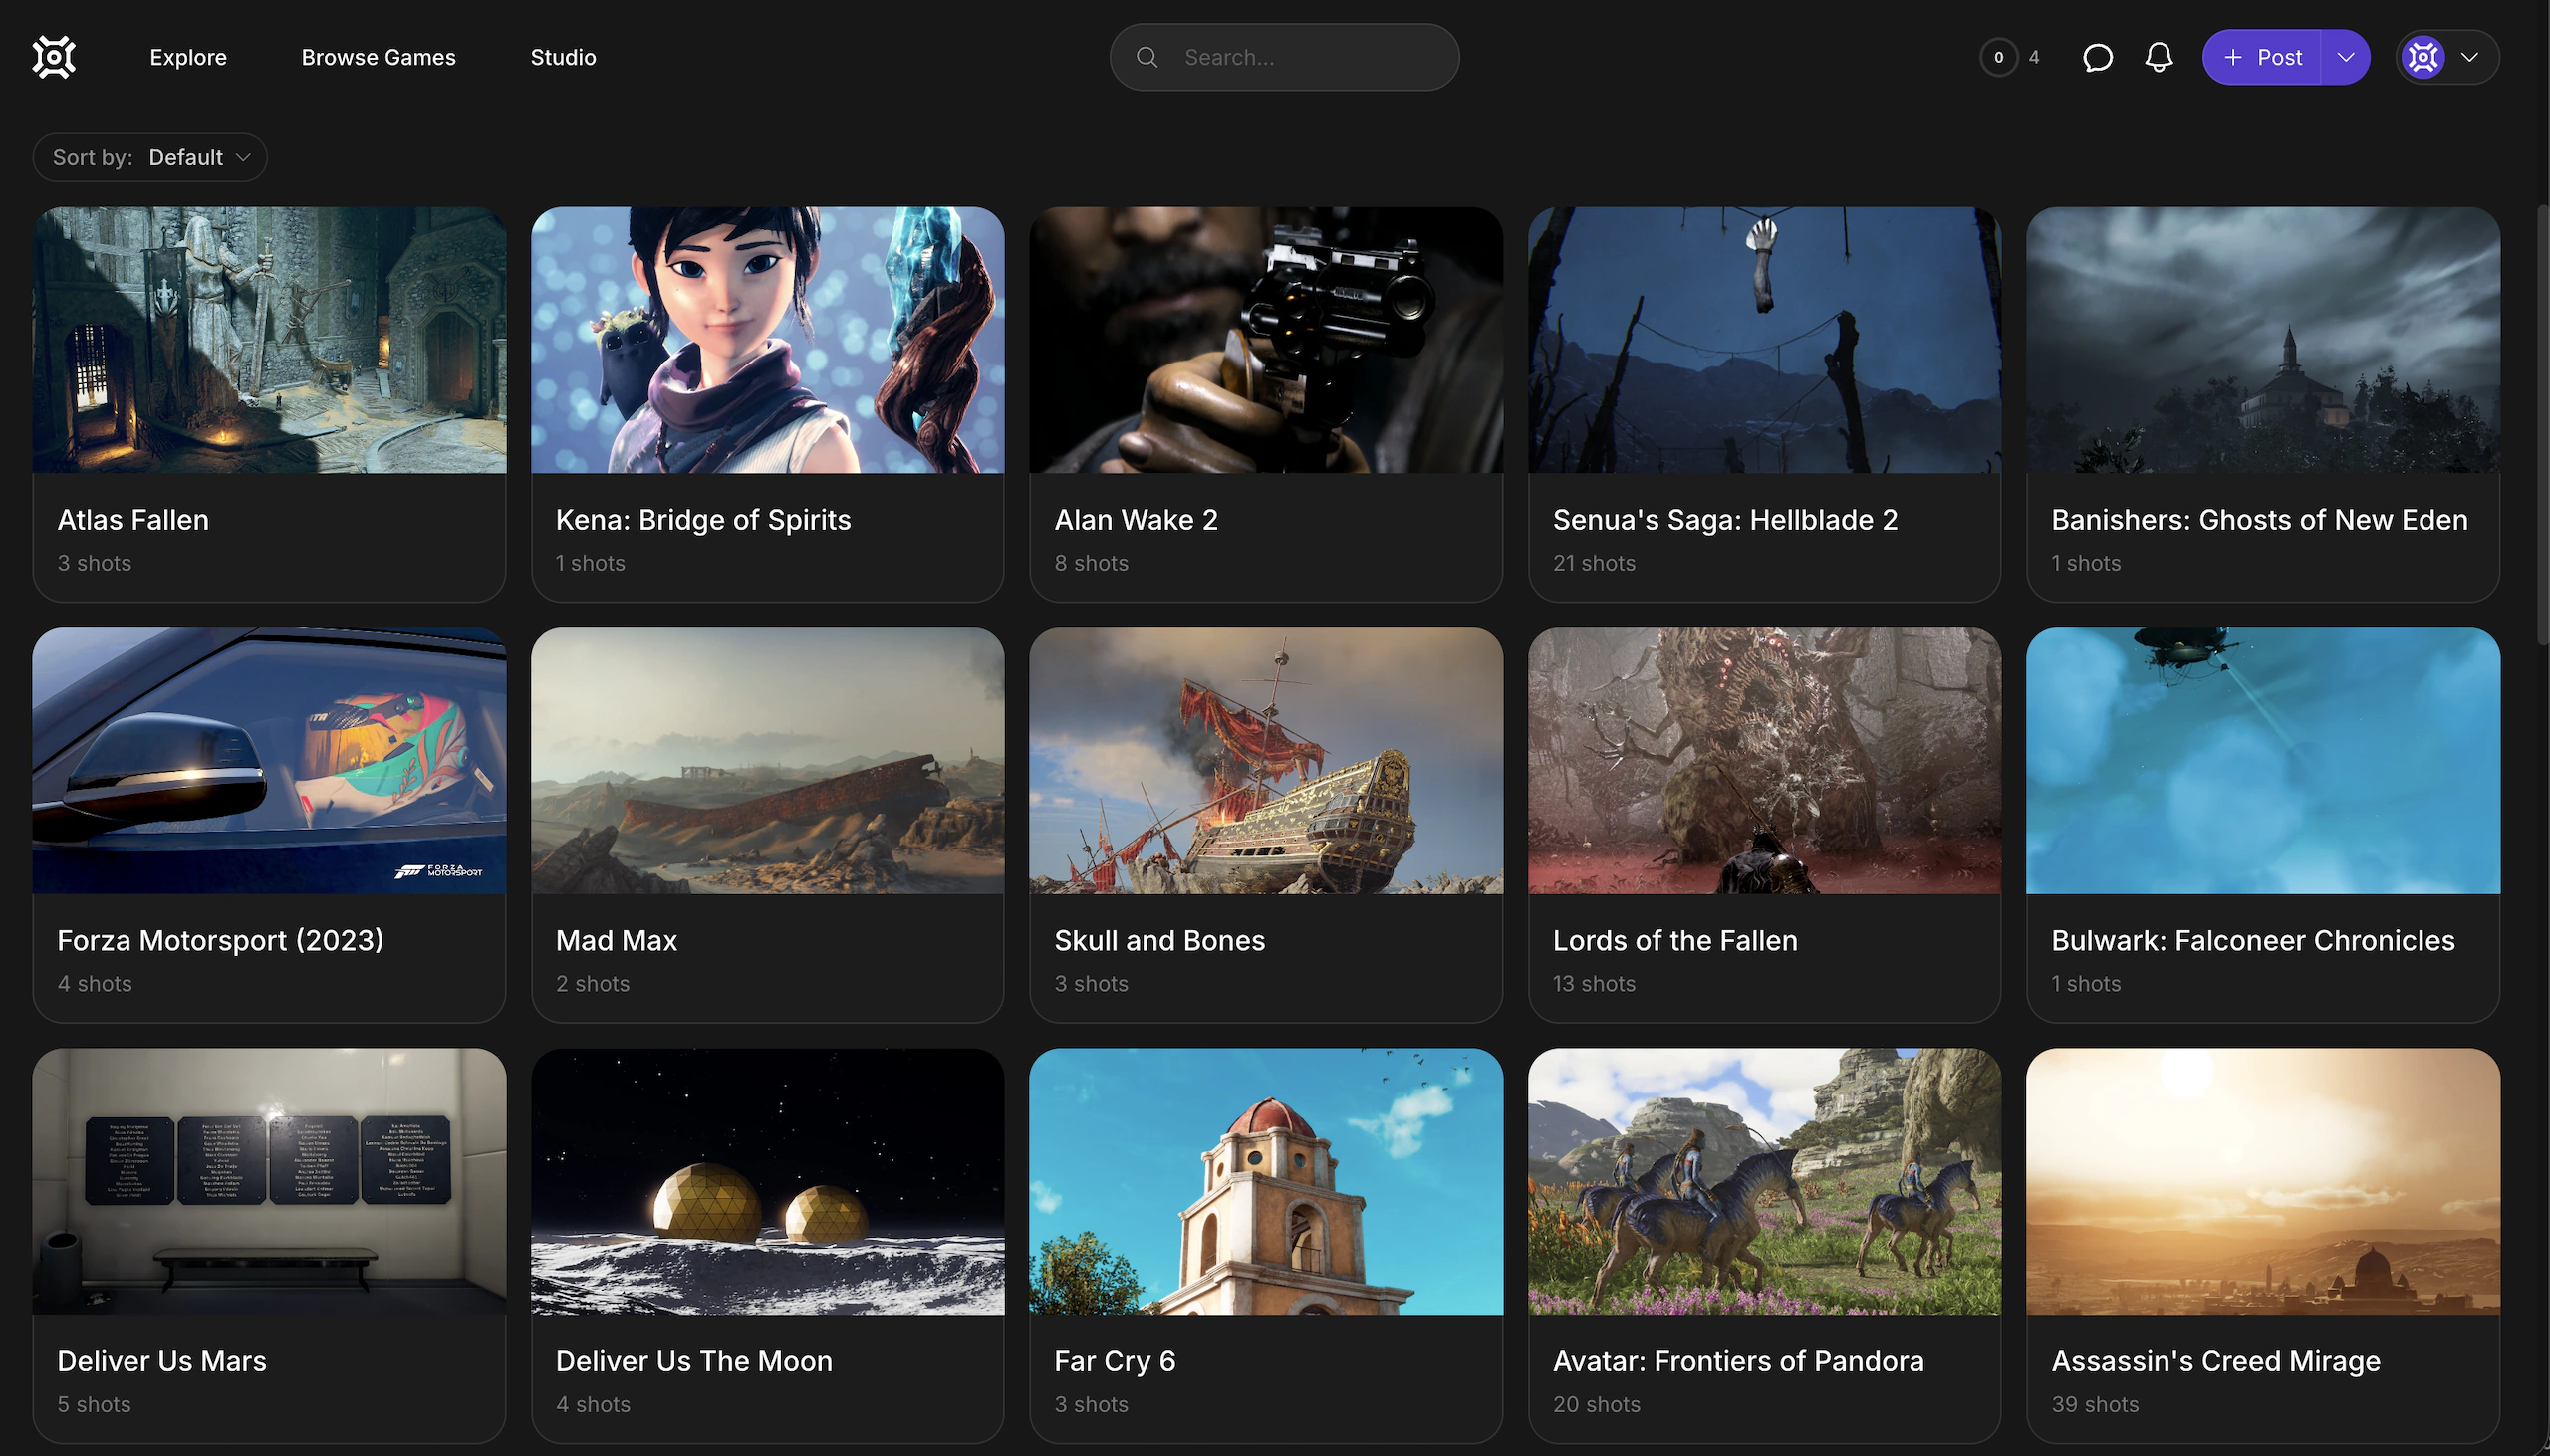Click the Kena: Bridge of Spirits title
Screen dimensions: 2550x1456
click(x=703, y=520)
